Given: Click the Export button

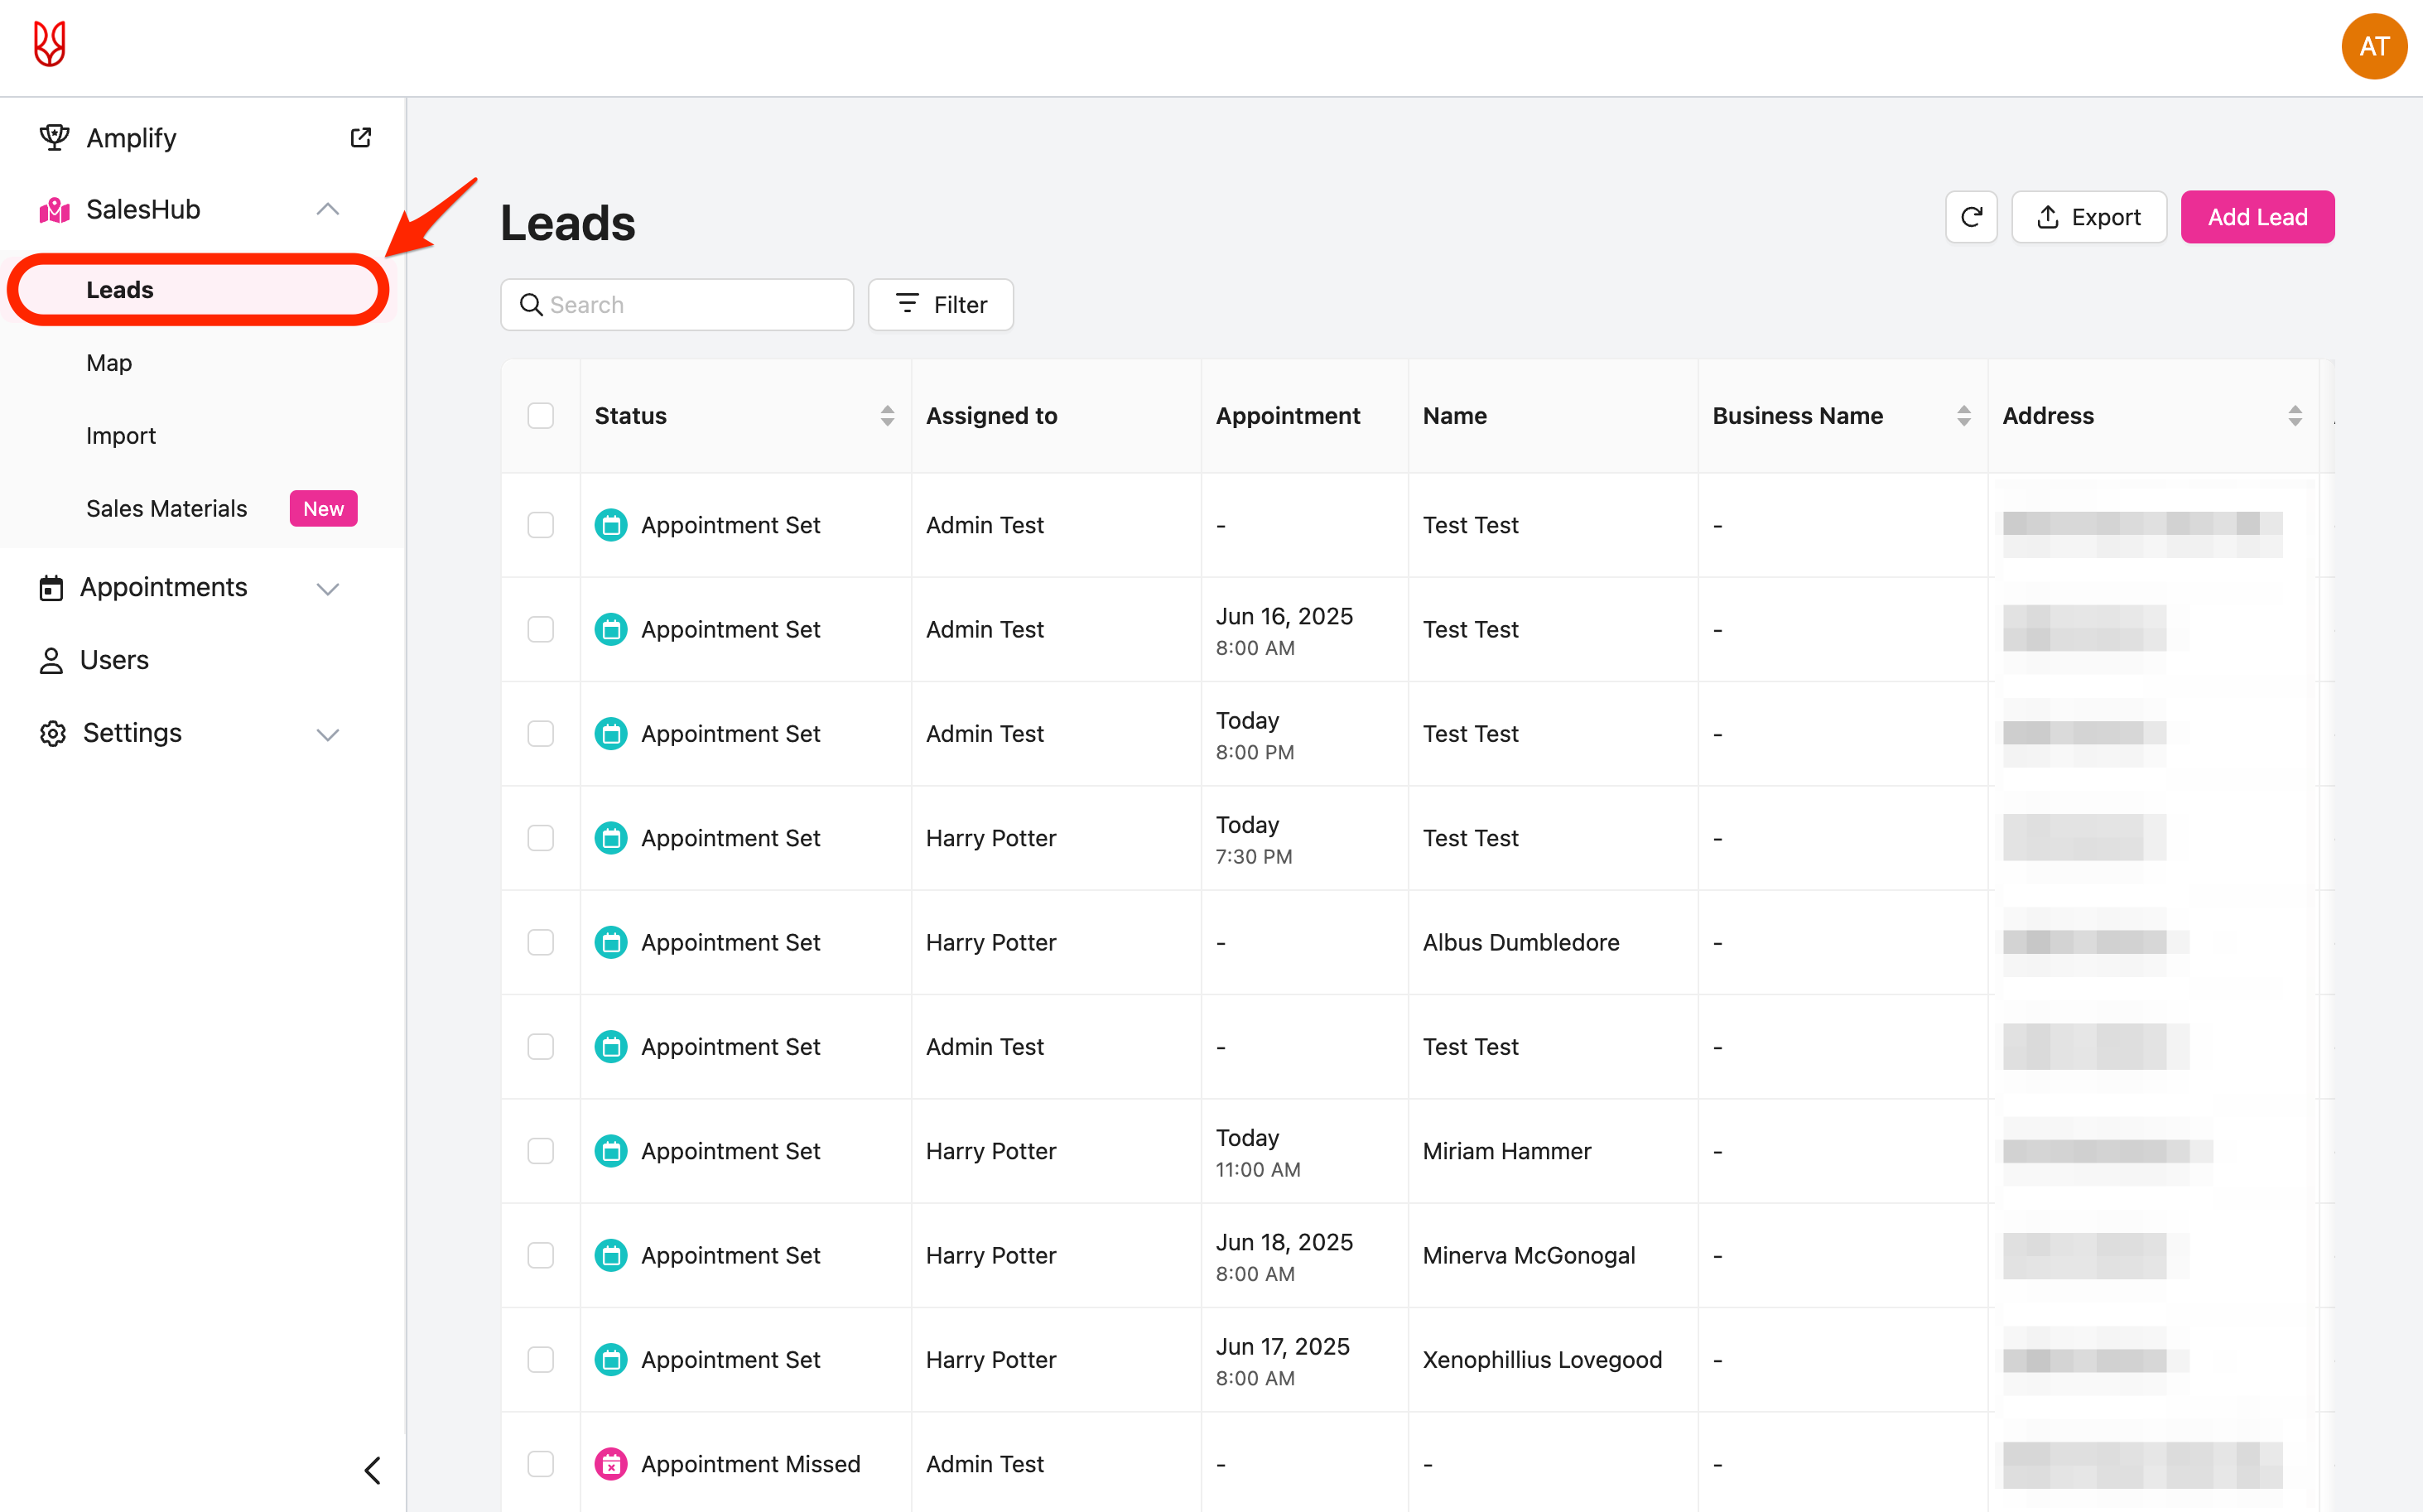Looking at the screenshot, I should [2088, 217].
